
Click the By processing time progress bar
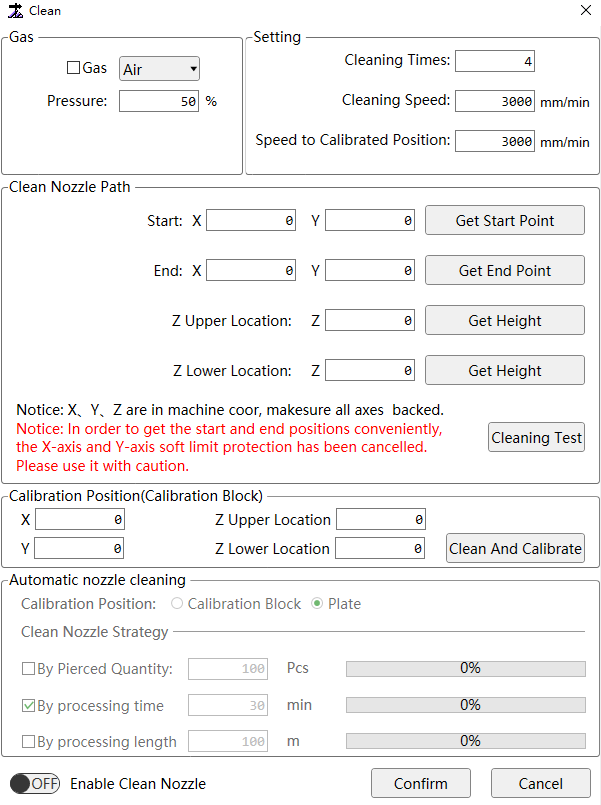[x=466, y=705]
